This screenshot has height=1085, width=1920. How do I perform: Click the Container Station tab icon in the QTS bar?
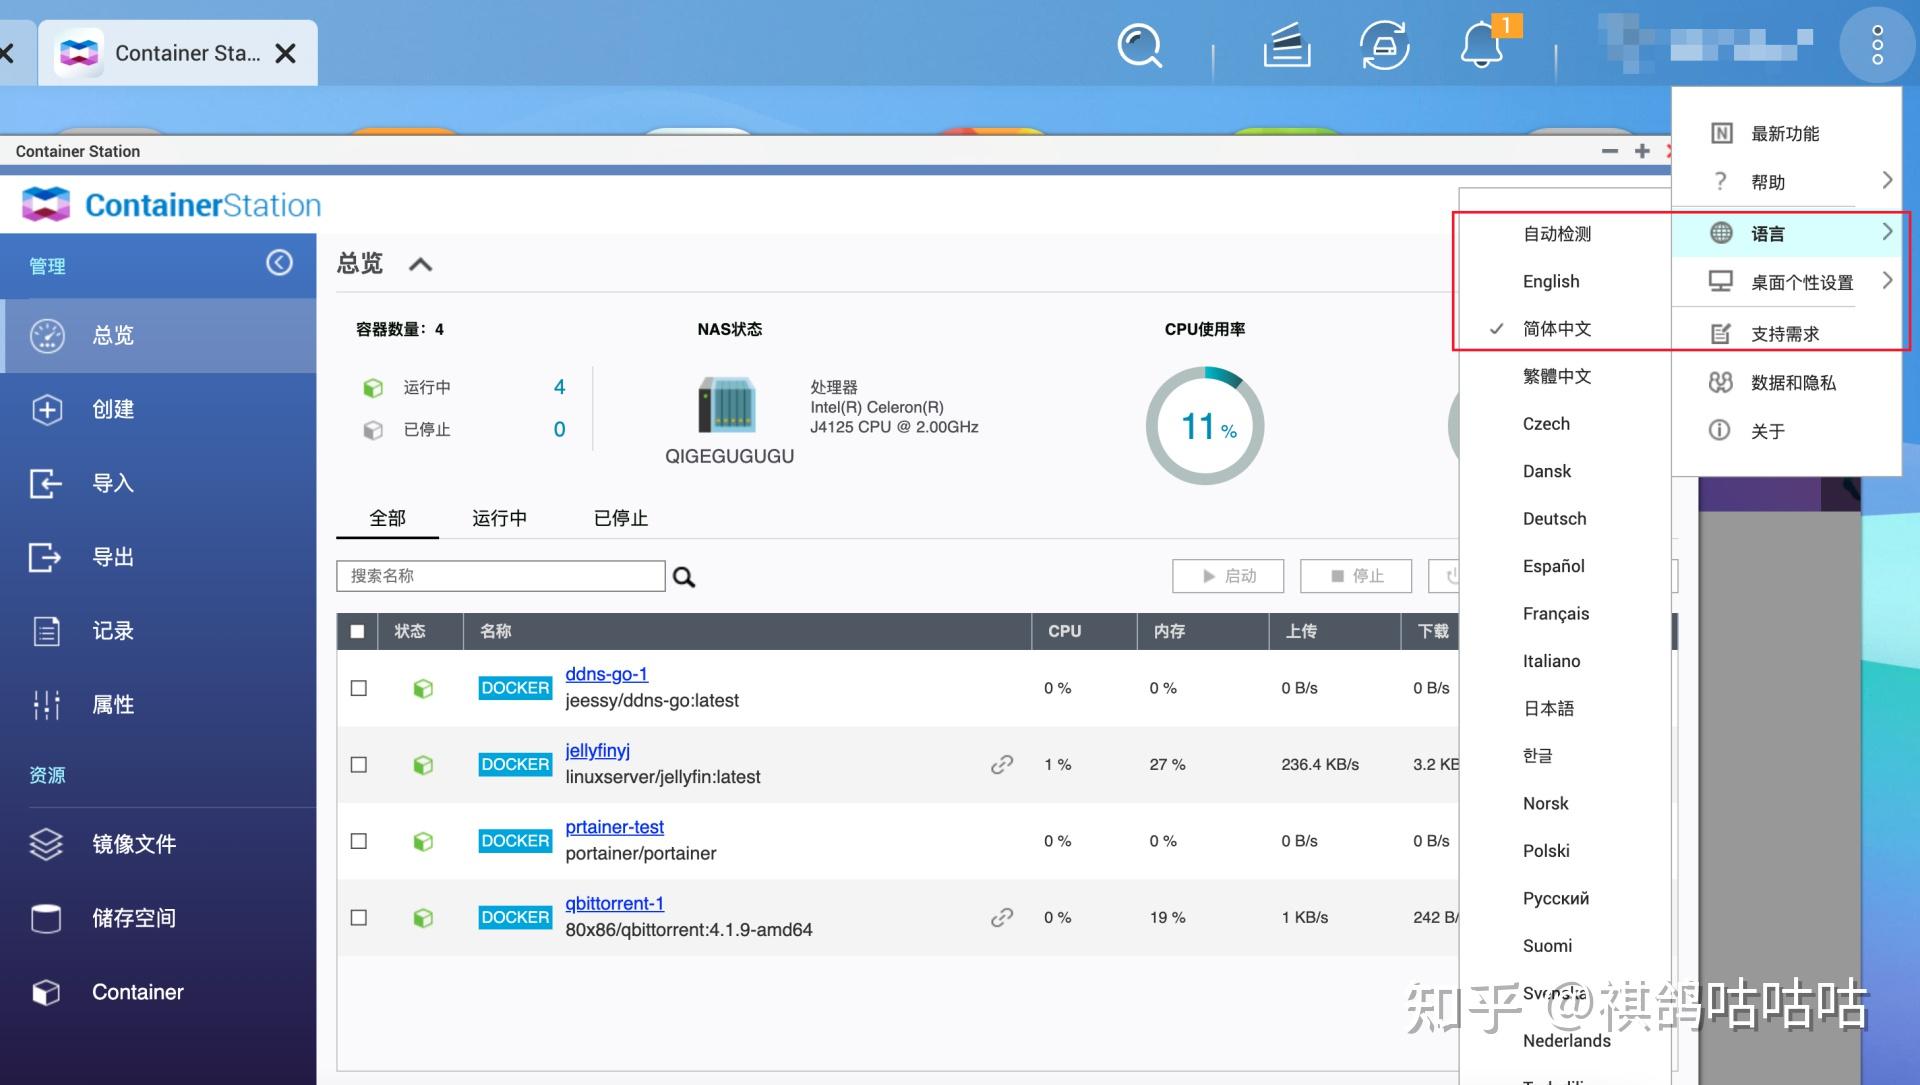tap(79, 53)
